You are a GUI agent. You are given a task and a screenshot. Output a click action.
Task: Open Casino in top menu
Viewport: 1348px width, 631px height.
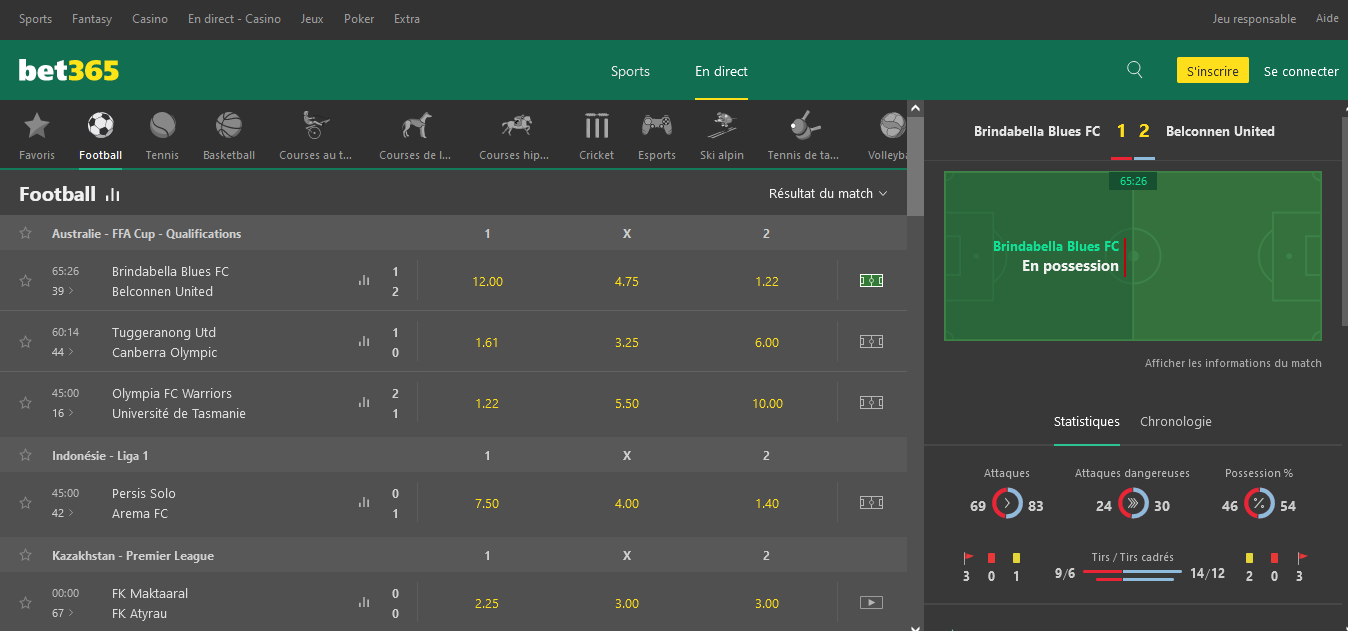[150, 19]
